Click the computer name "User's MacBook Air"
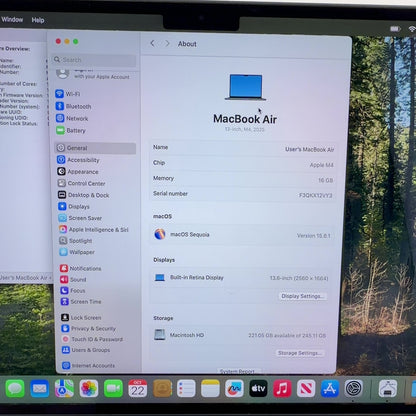This screenshot has height=416, width=416. point(309,149)
